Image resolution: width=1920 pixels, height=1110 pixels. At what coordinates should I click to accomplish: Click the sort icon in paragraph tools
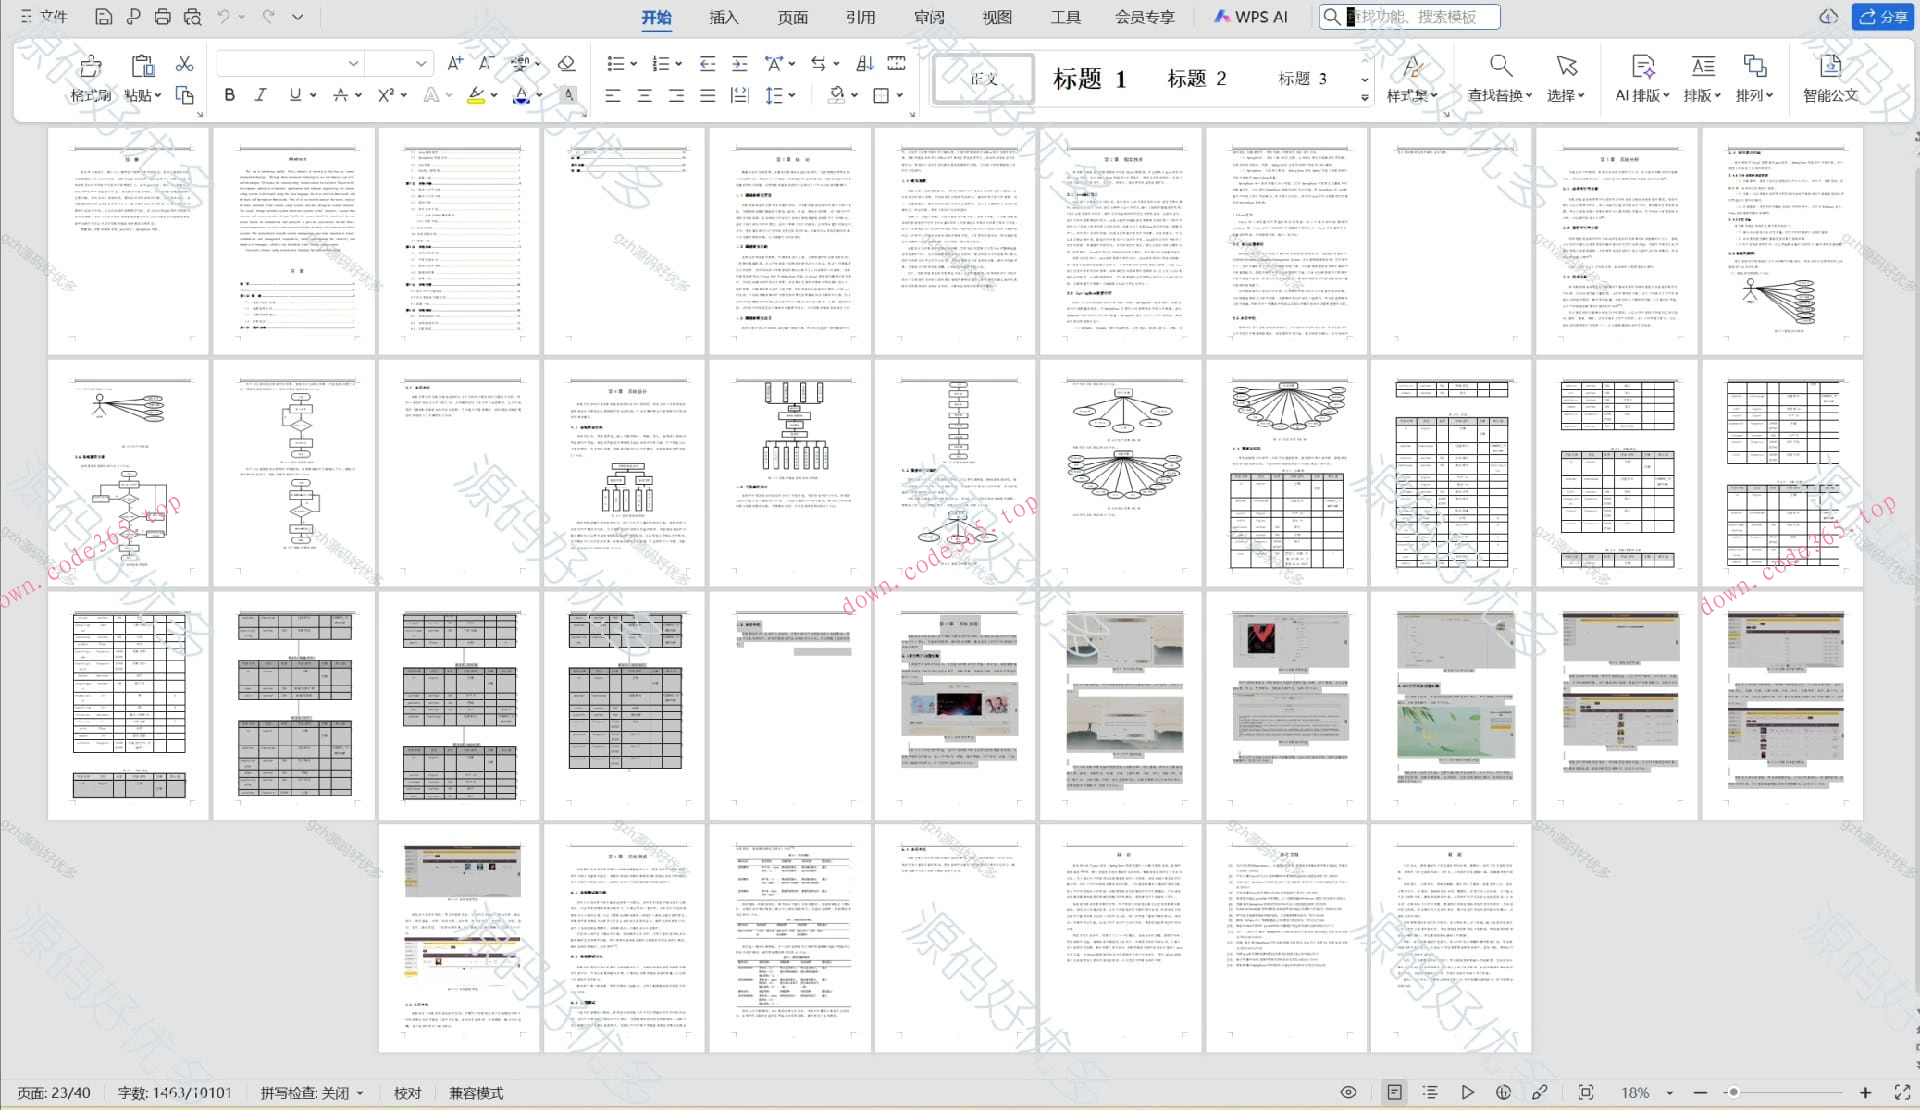(865, 64)
